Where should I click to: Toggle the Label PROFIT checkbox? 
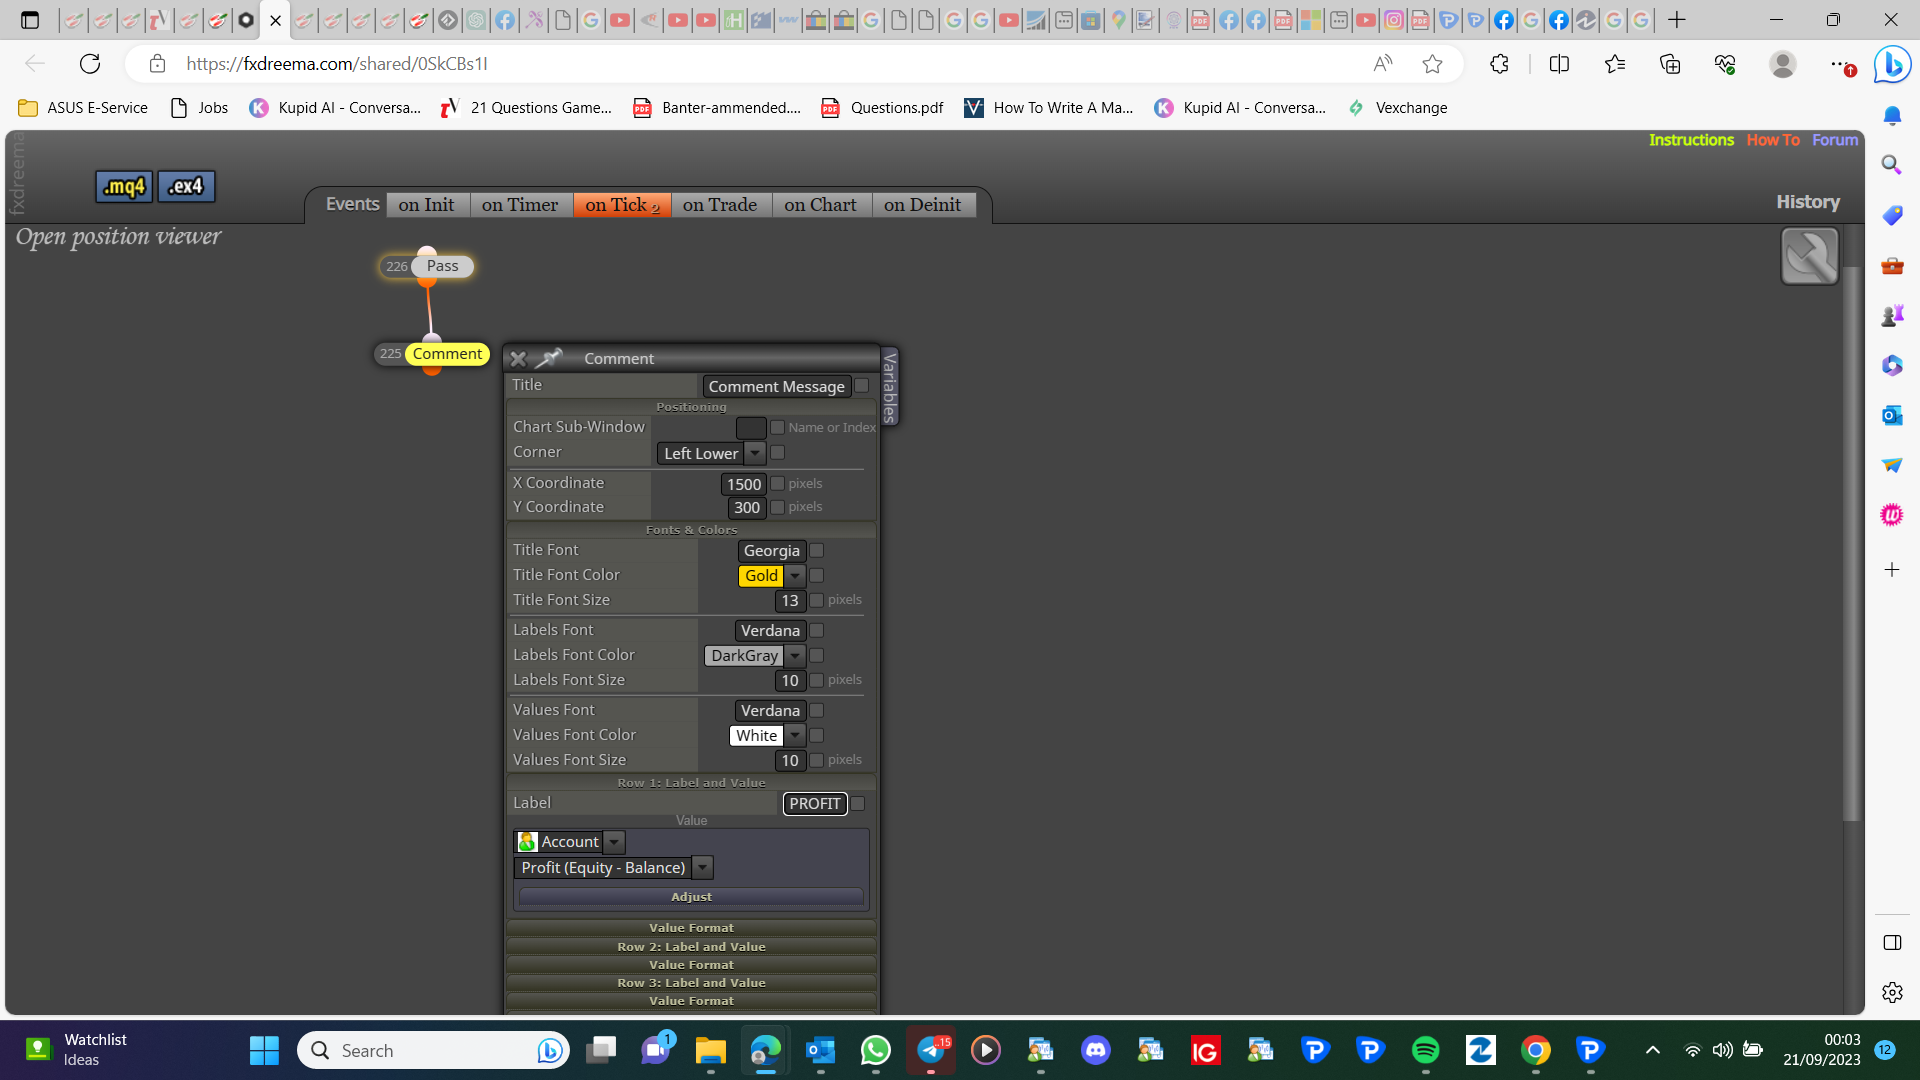point(858,804)
